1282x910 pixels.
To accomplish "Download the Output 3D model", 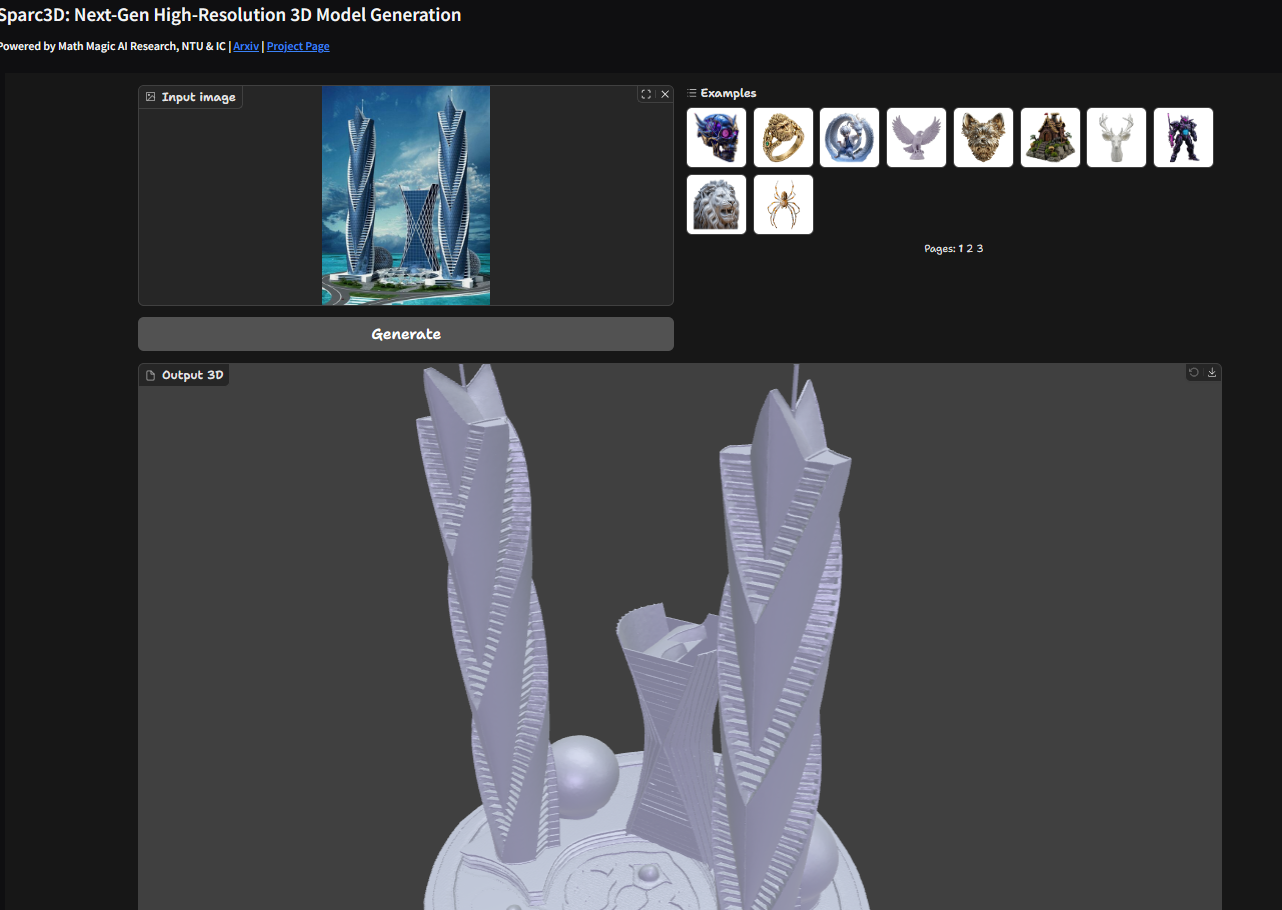I will (x=1212, y=373).
